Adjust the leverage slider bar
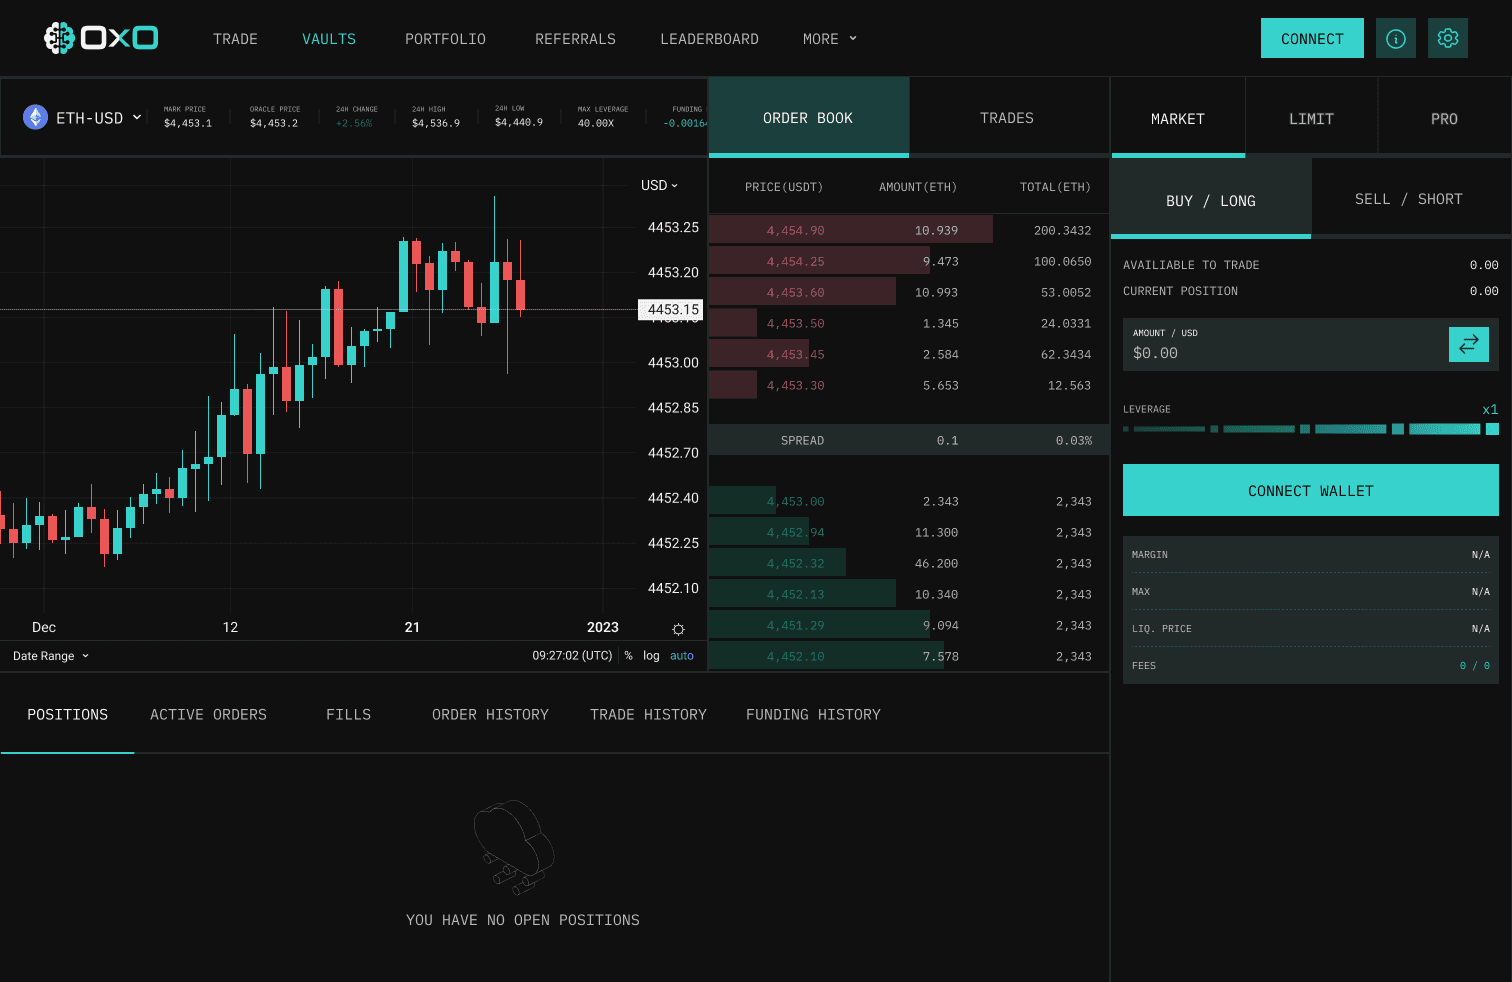Image resolution: width=1512 pixels, height=982 pixels. tap(1311, 429)
